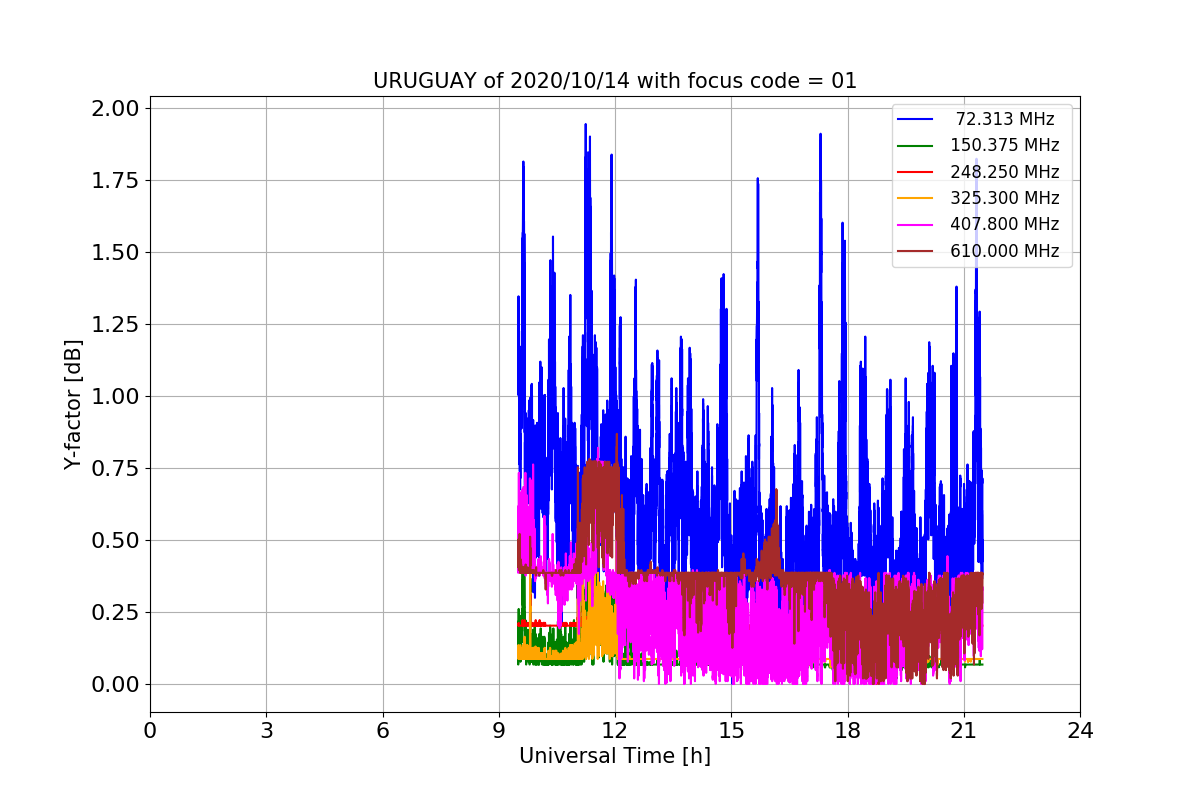Click the y-axis tick label 0.75

116,469
